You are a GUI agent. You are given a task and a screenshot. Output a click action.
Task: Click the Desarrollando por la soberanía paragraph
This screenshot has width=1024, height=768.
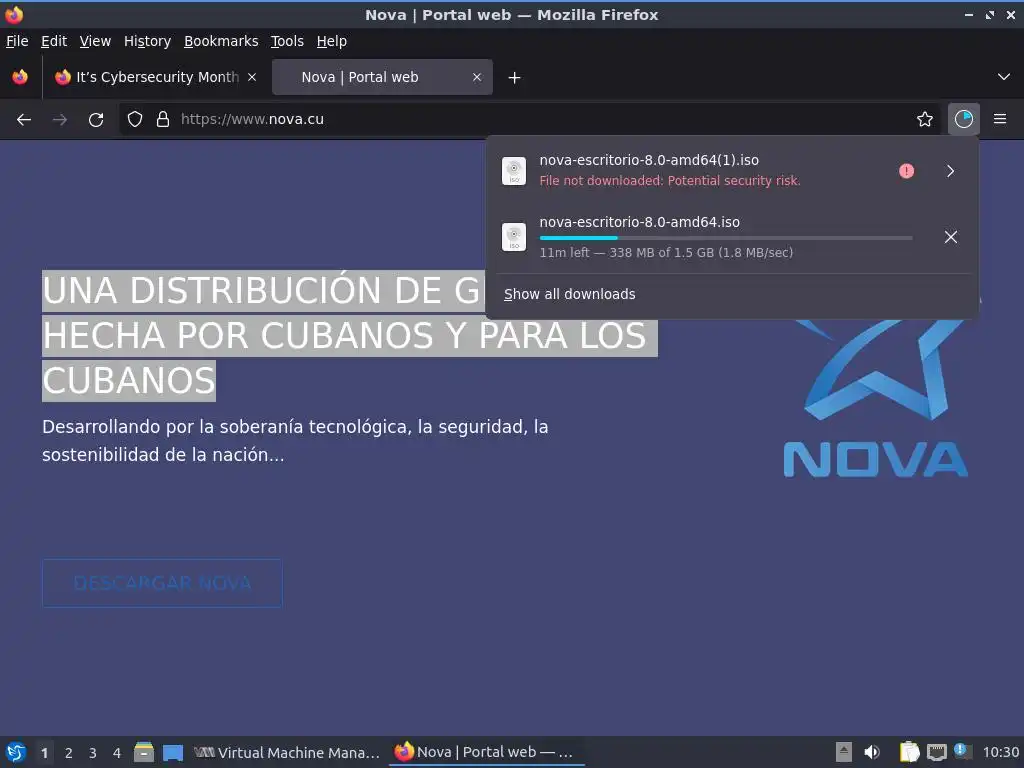(x=295, y=441)
